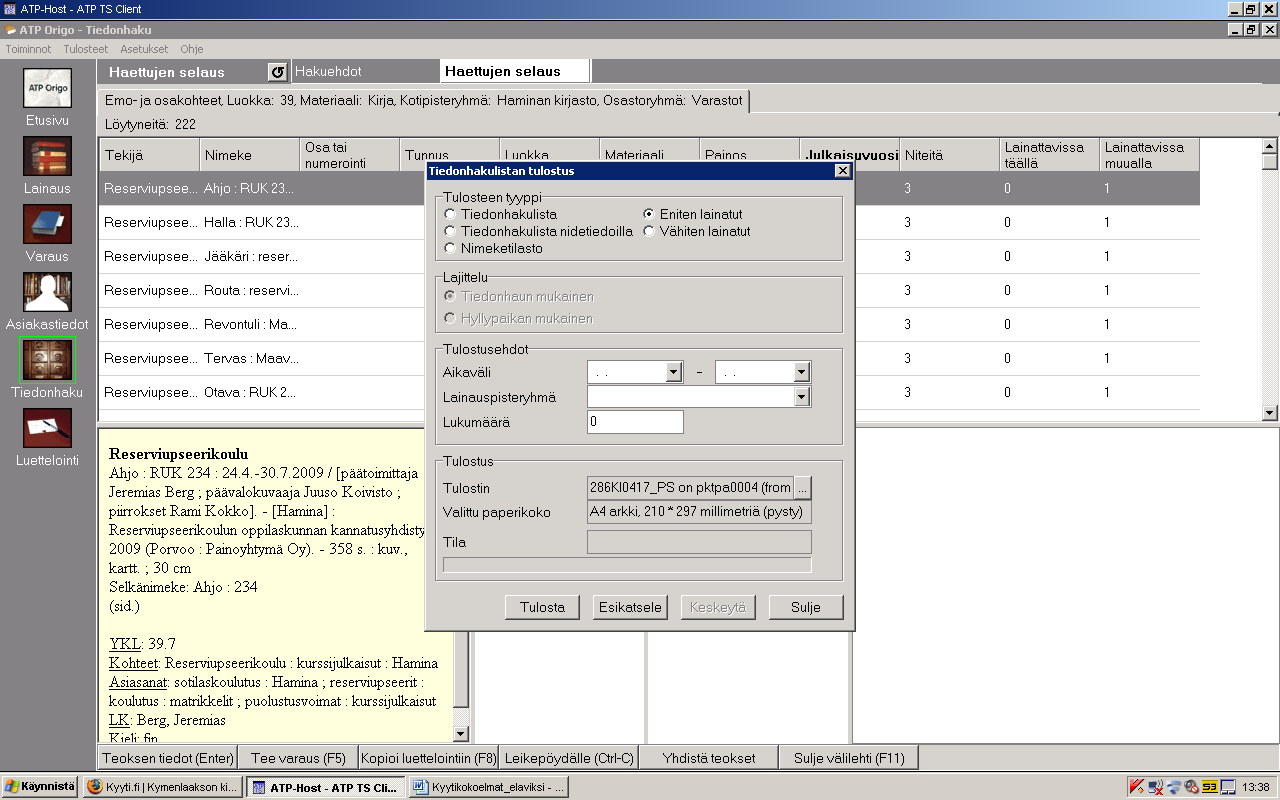Select Nimeketilasto radio button

(450, 248)
